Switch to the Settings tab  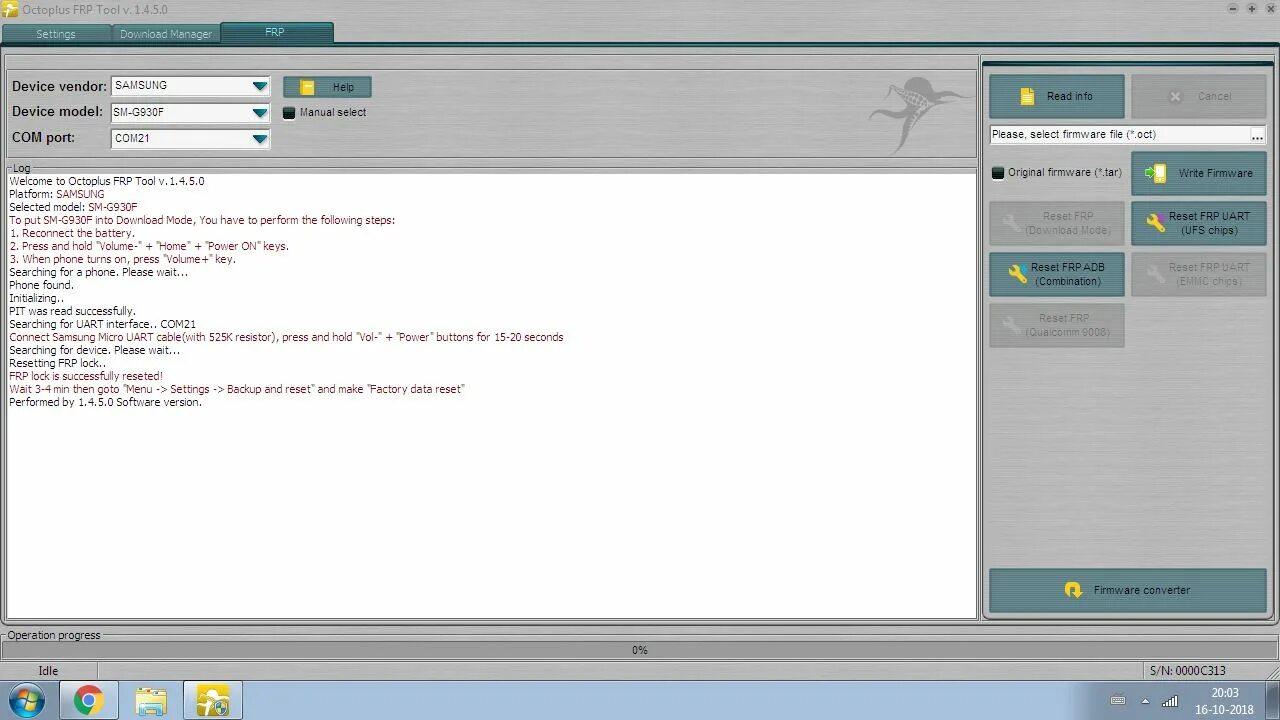pyautogui.click(x=56, y=34)
